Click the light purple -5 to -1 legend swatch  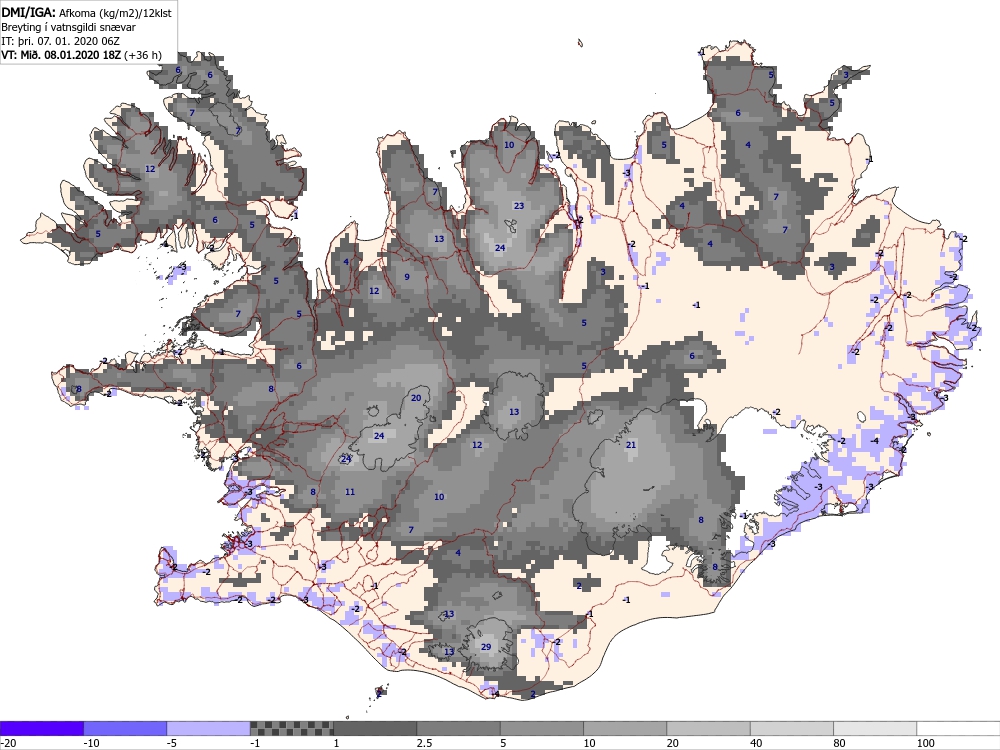coord(209,728)
